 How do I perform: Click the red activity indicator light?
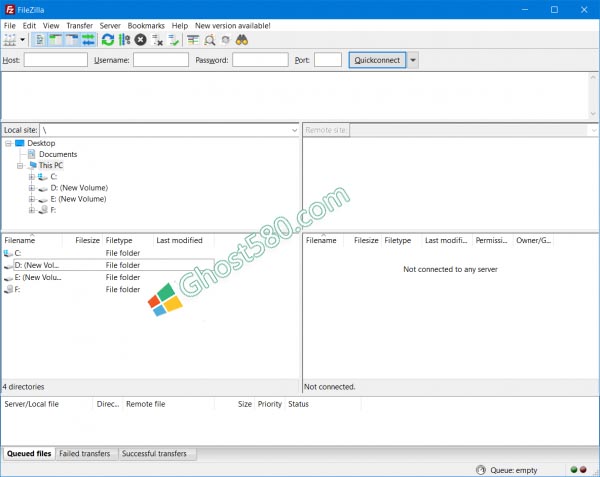click(583, 469)
